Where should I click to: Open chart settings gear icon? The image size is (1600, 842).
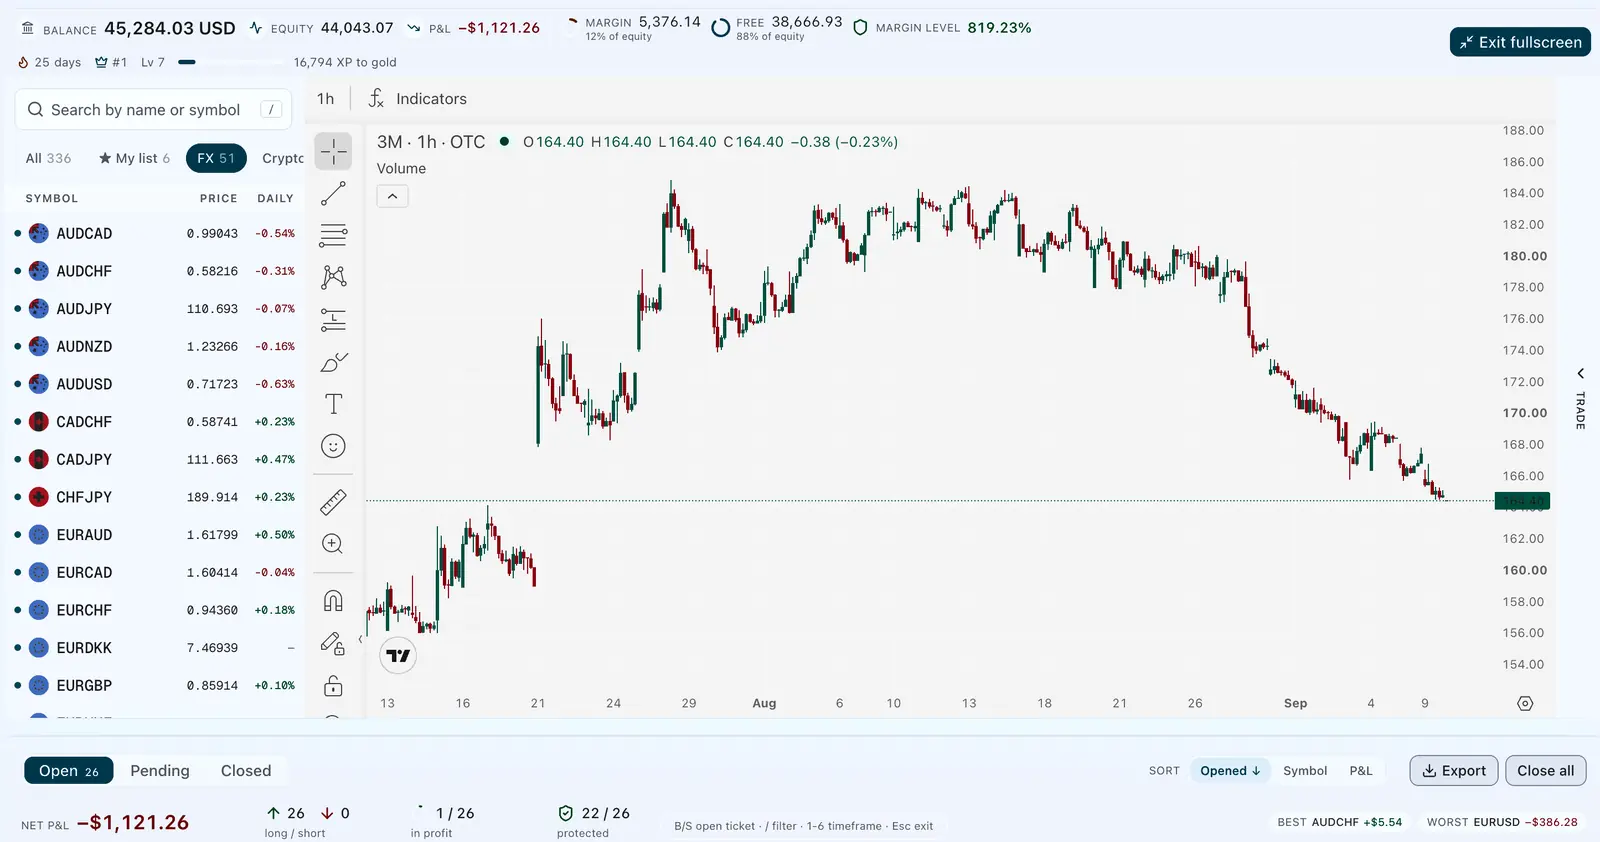[x=1525, y=704]
